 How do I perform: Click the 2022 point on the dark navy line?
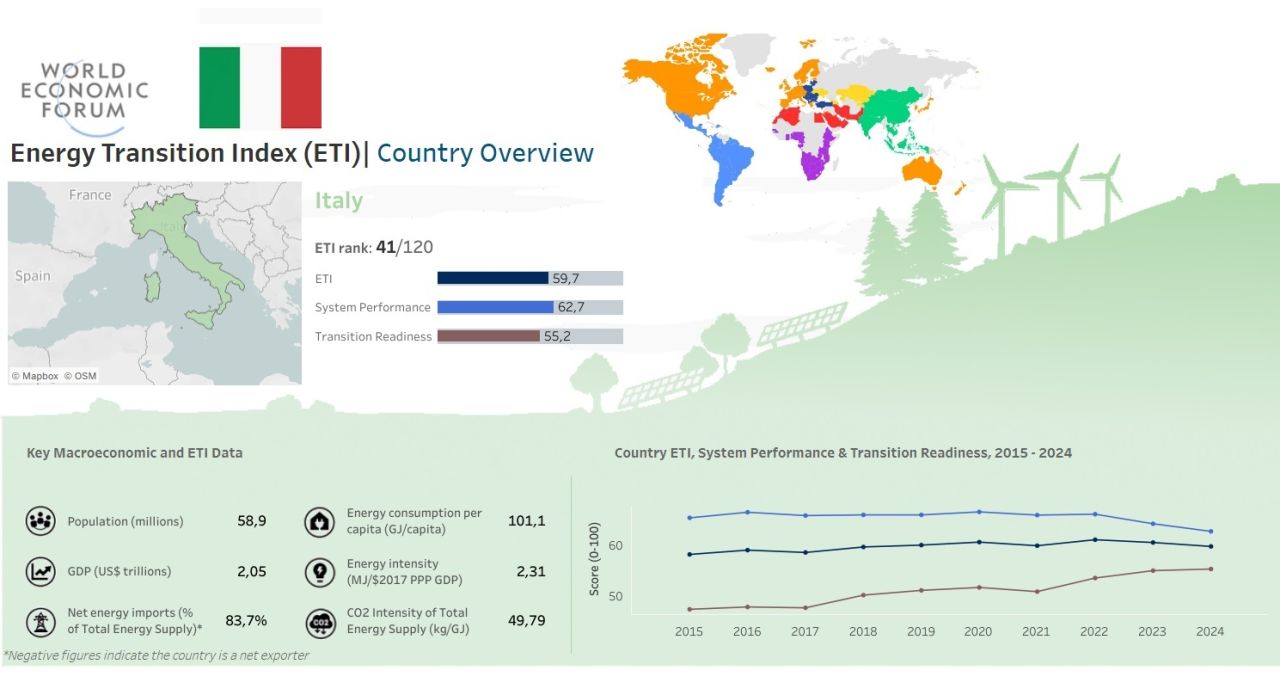point(1094,540)
